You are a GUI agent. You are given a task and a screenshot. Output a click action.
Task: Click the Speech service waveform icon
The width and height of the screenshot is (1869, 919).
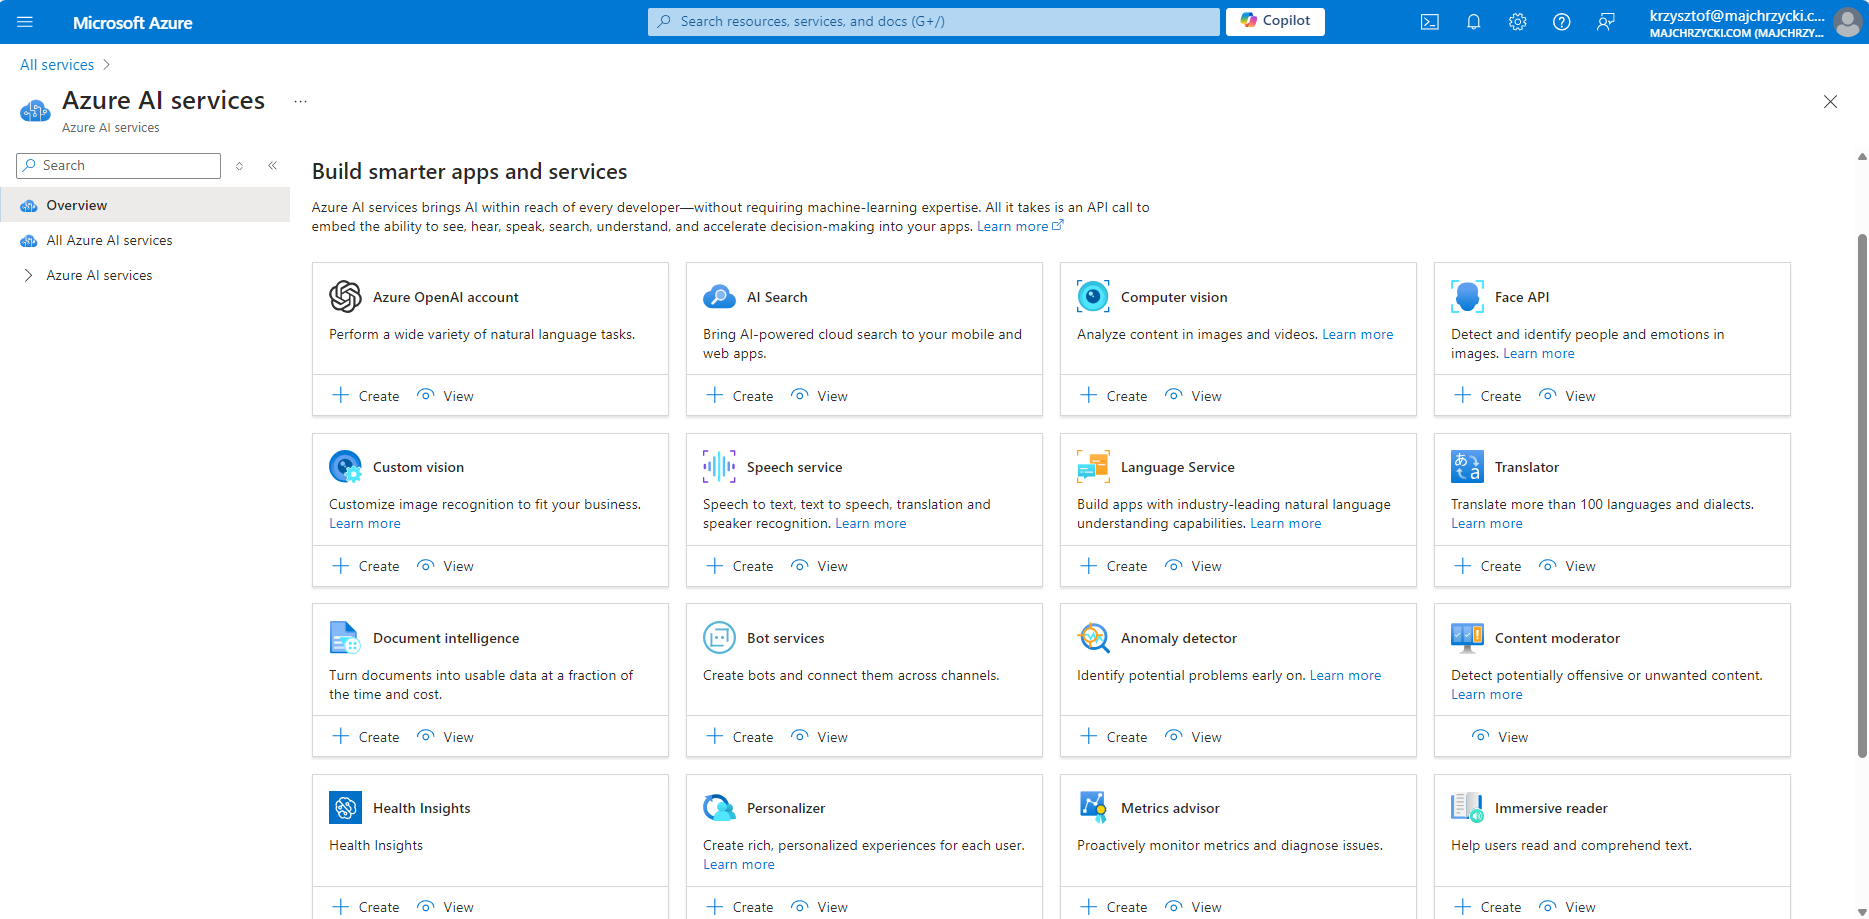[x=719, y=467]
